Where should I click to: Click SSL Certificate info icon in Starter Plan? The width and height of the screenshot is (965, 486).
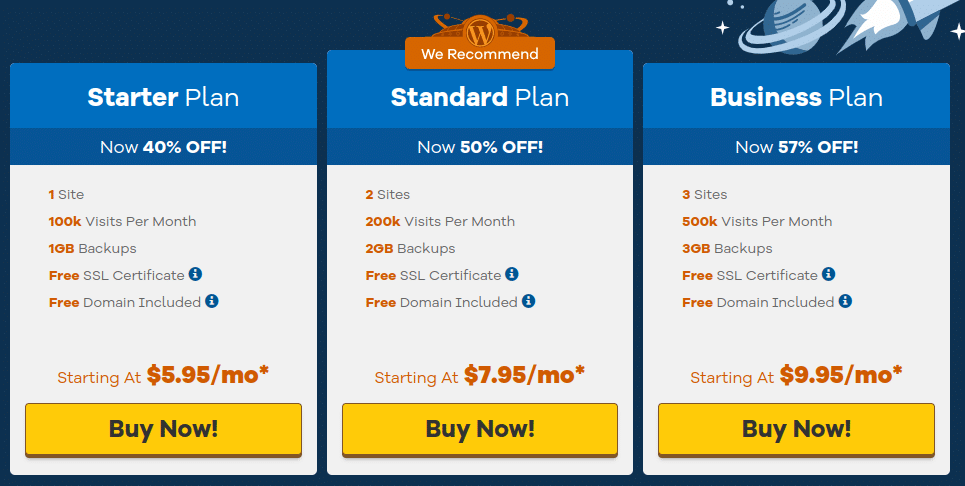(195, 274)
